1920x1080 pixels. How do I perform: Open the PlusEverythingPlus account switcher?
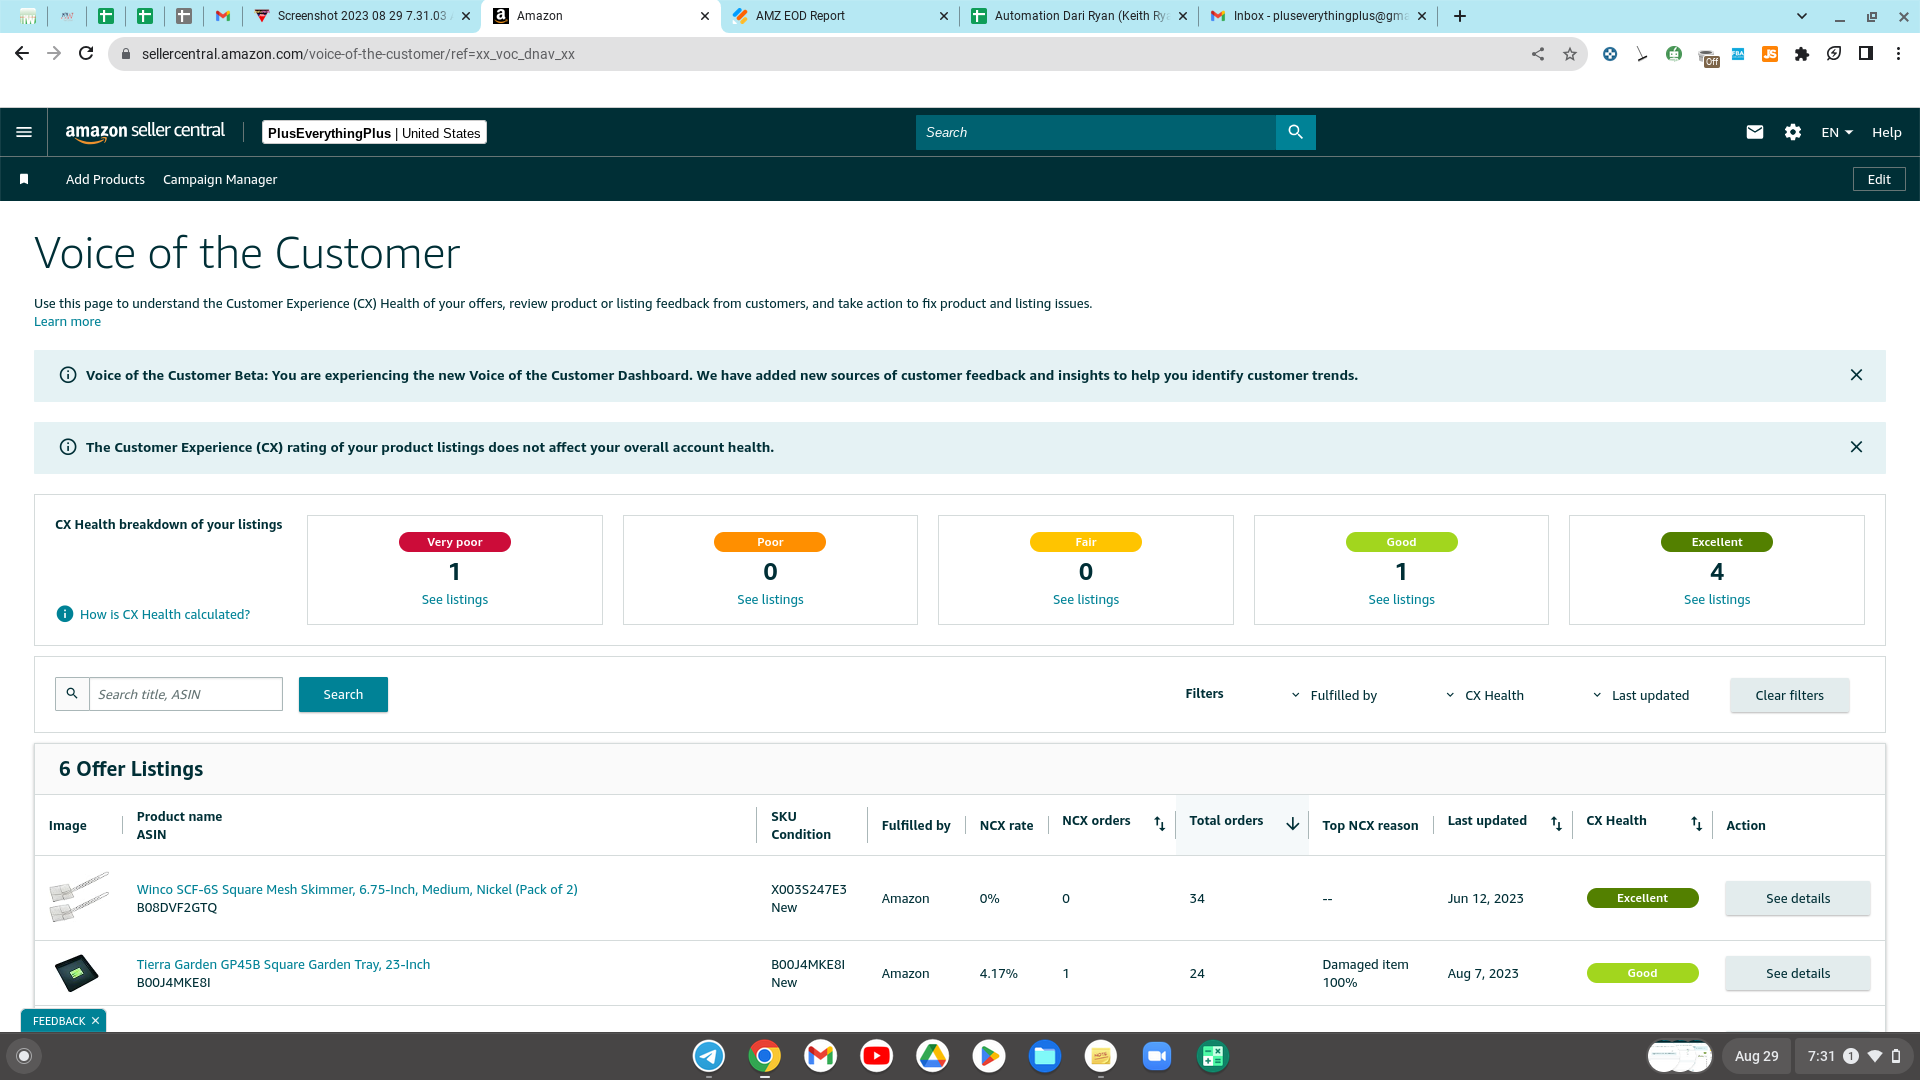pos(374,133)
